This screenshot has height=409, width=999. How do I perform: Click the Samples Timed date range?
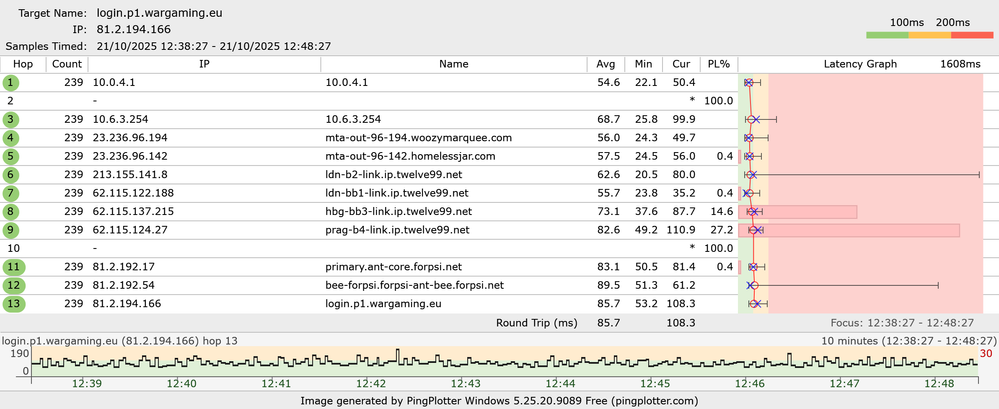(213, 46)
